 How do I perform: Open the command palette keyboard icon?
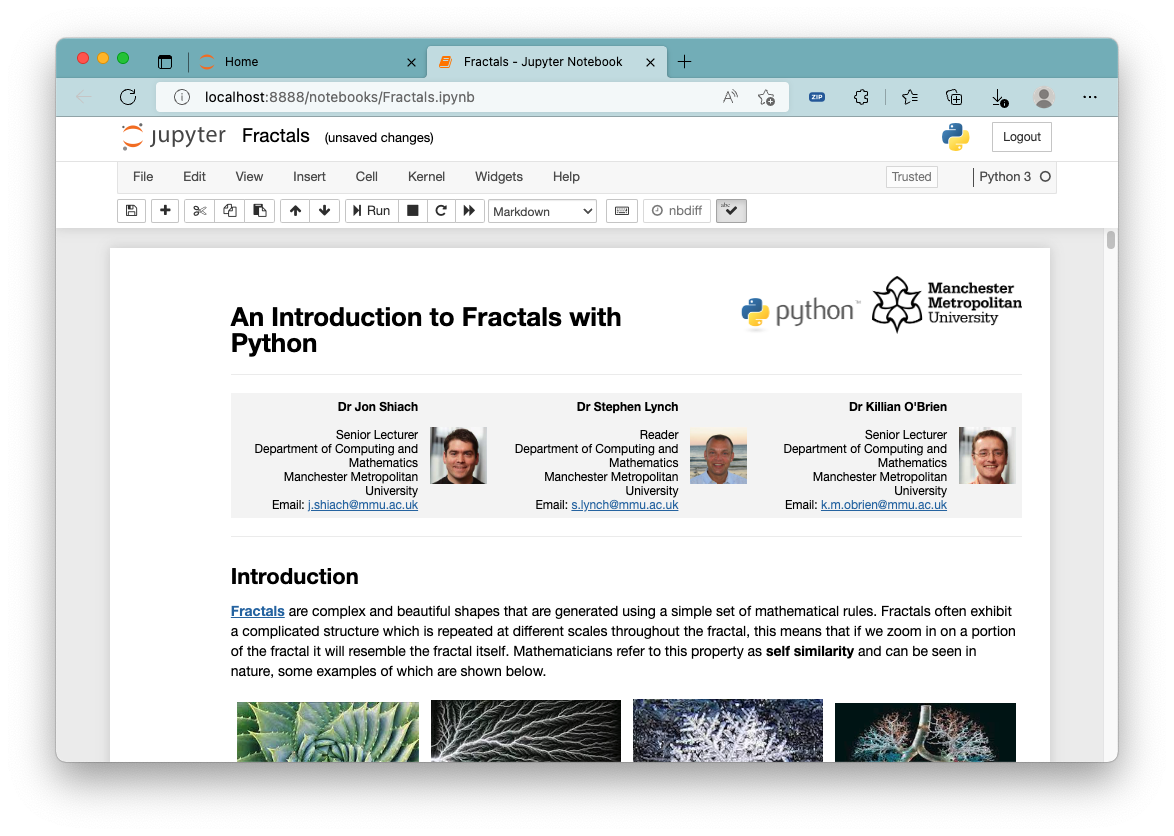tap(621, 211)
